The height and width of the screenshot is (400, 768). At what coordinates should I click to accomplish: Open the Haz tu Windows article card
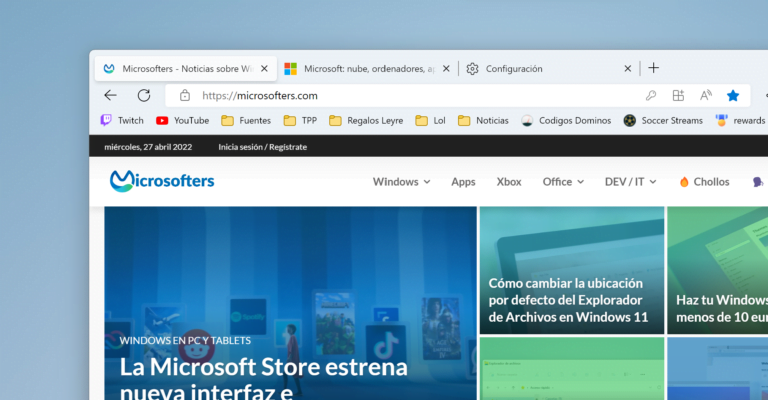tap(718, 270)
